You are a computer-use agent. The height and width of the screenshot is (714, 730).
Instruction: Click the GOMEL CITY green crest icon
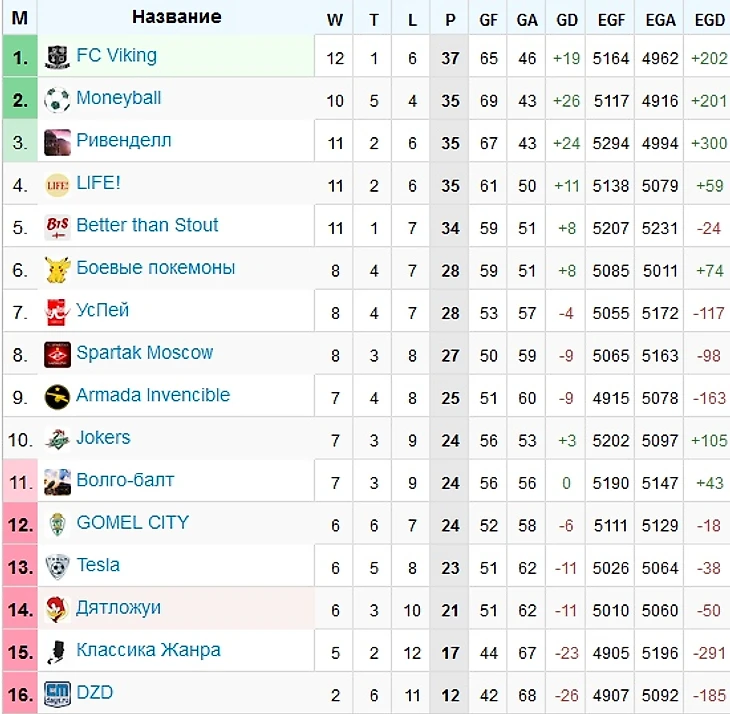pyautogui.click(x=57, y=524)
